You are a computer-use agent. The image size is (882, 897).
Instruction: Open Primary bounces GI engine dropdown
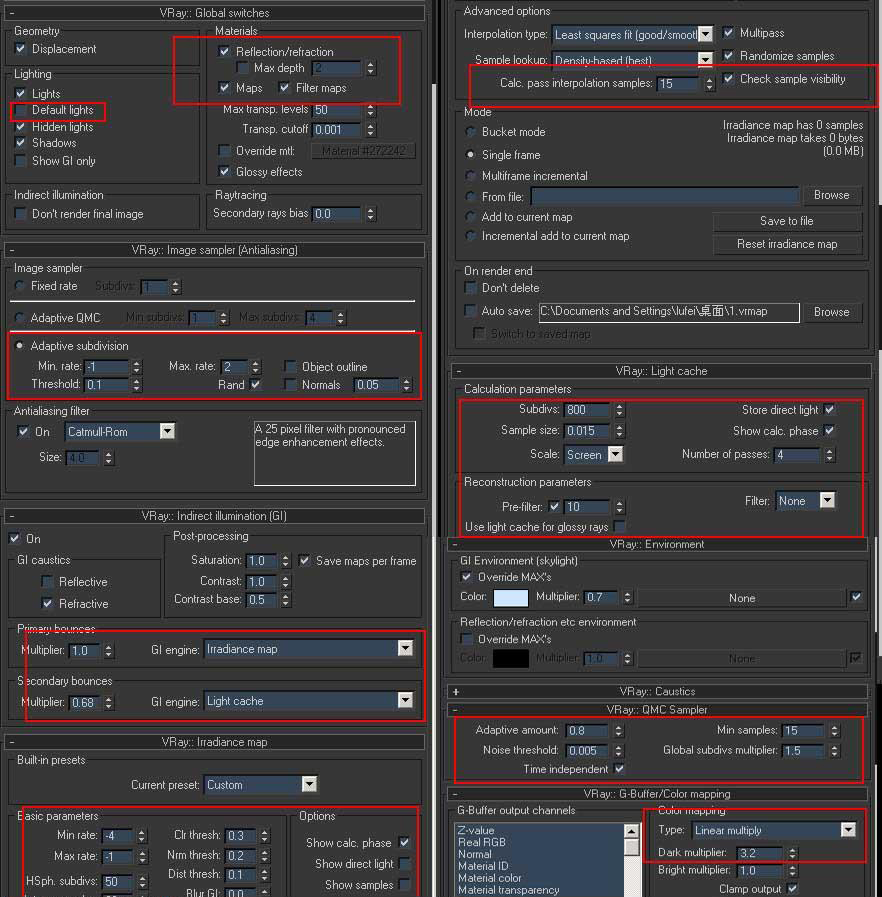405,649
